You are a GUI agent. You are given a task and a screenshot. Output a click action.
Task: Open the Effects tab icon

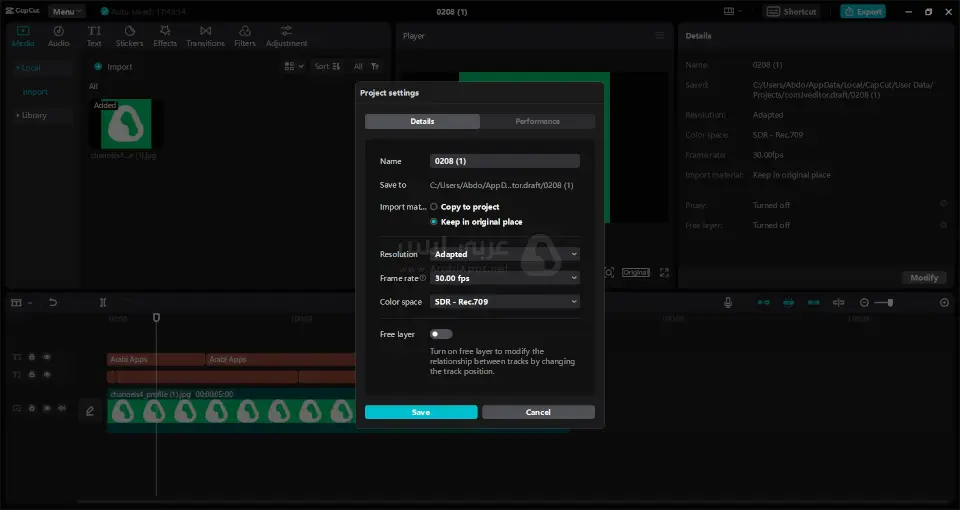(165, 31)
